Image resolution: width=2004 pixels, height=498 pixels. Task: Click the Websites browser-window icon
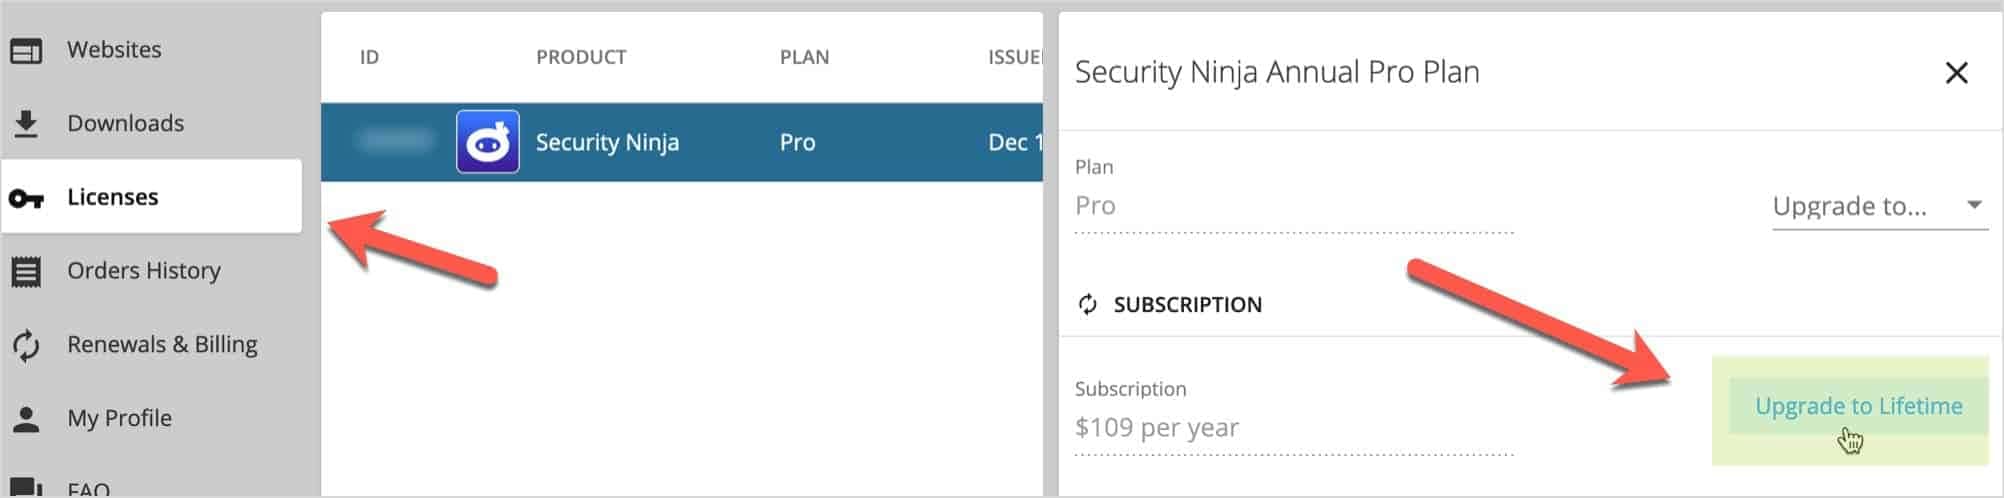(x=26, y=50)
